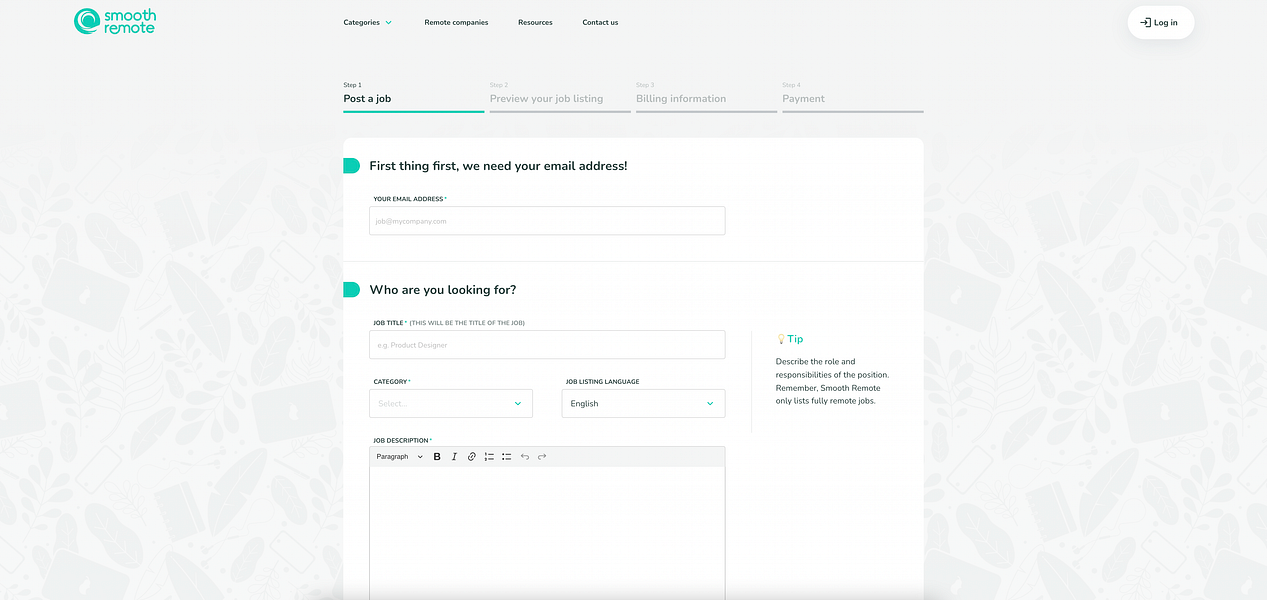Open the Paragraph style dropdown
The width and height of the screenshot is (1267, 600).
(x=399, y=457)
